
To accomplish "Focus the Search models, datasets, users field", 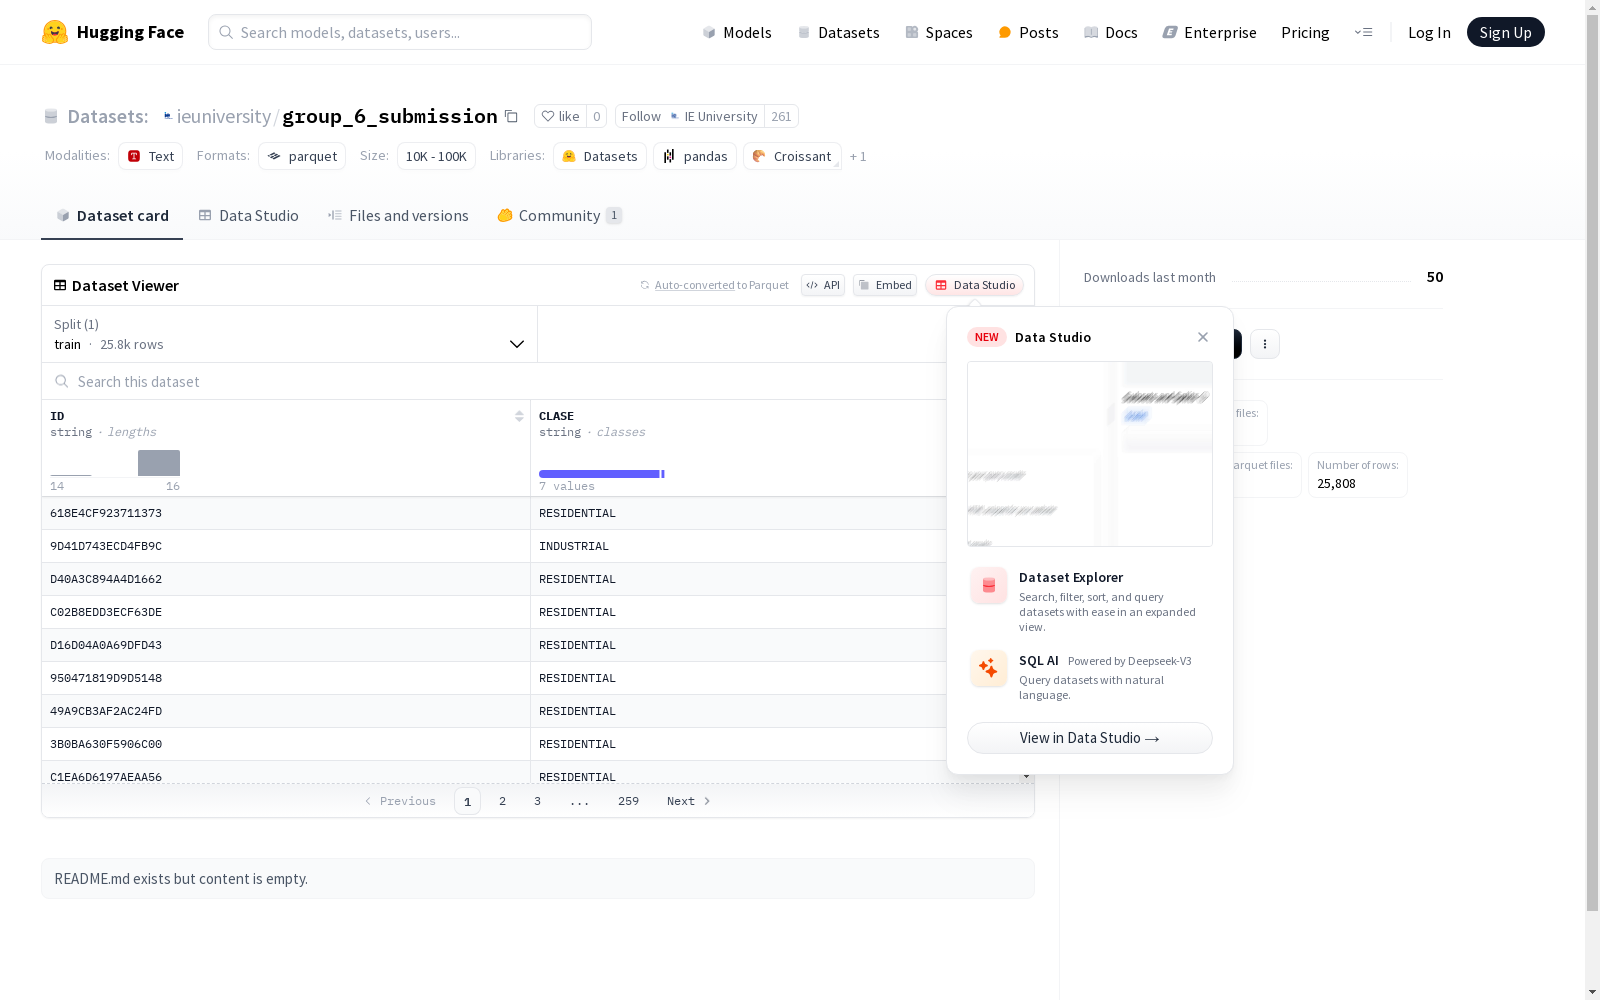I will pos(400,32).
